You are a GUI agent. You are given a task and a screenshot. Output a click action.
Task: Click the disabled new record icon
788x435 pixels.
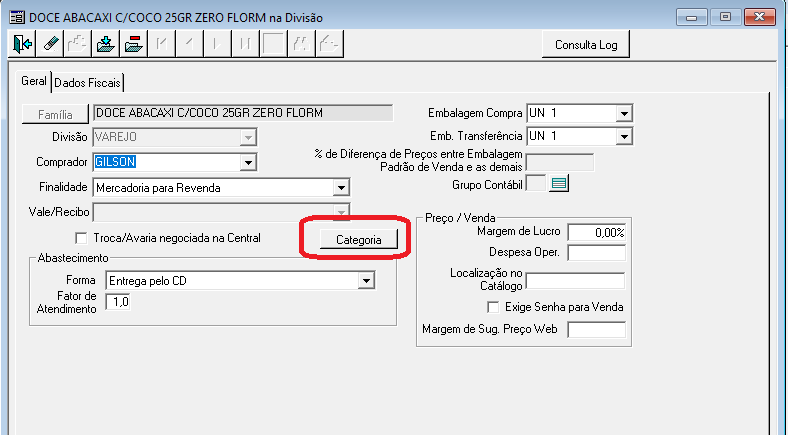coord(77,44)
